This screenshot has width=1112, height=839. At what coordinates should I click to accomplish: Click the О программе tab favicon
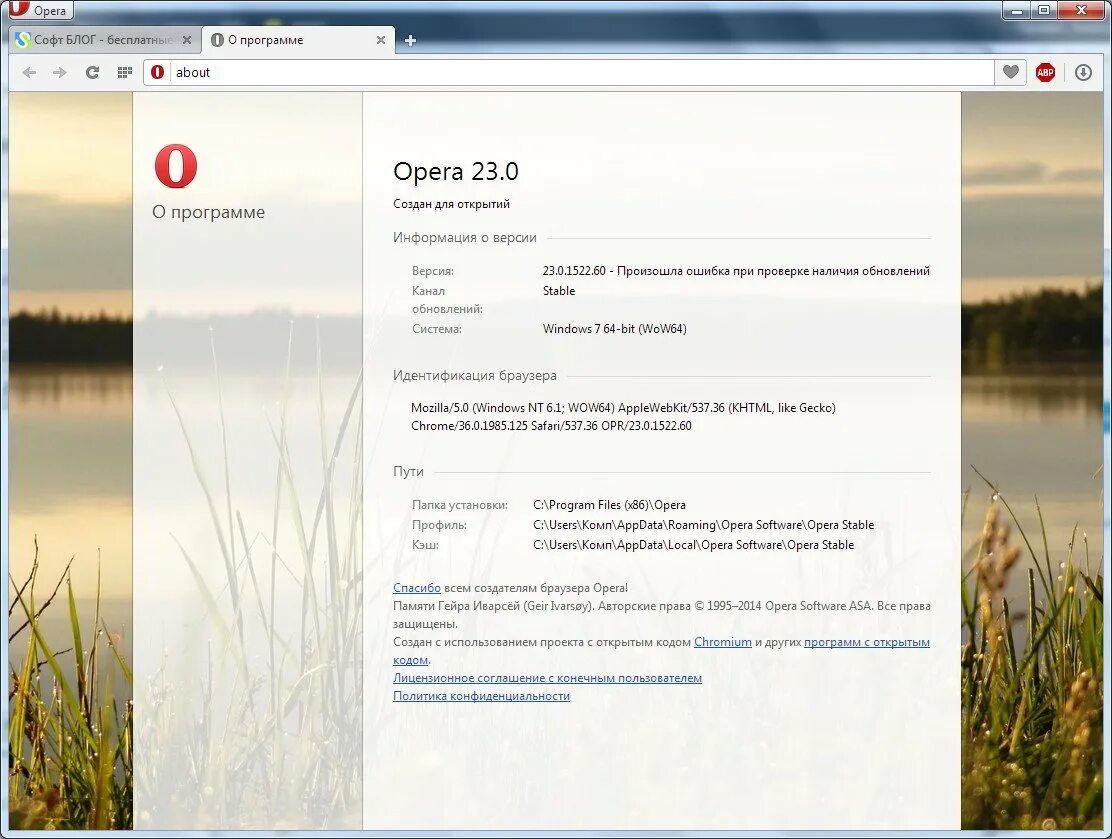pos(217,40)
